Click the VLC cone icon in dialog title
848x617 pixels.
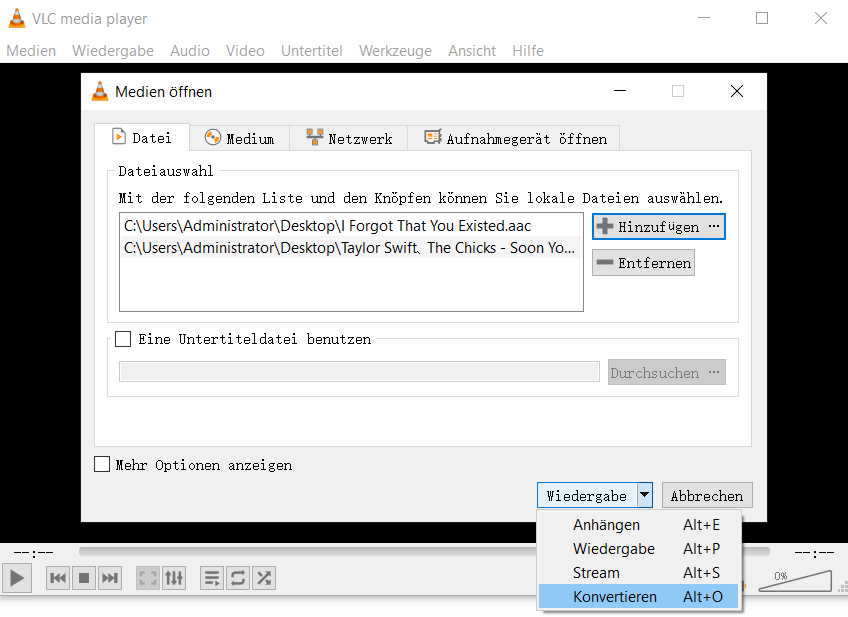pyautogui.click(x=100, y=91)
